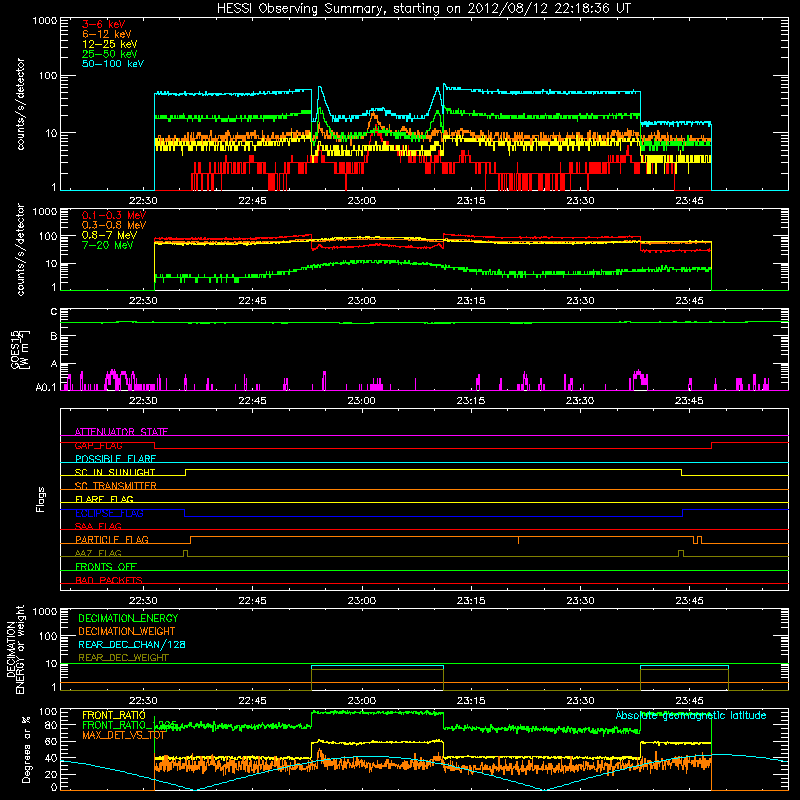The height and width of the screenshot is (800, 800).
Task: Click the C level label on GOES15 axis
Action: pyautogui.click(x=54, y=312)
